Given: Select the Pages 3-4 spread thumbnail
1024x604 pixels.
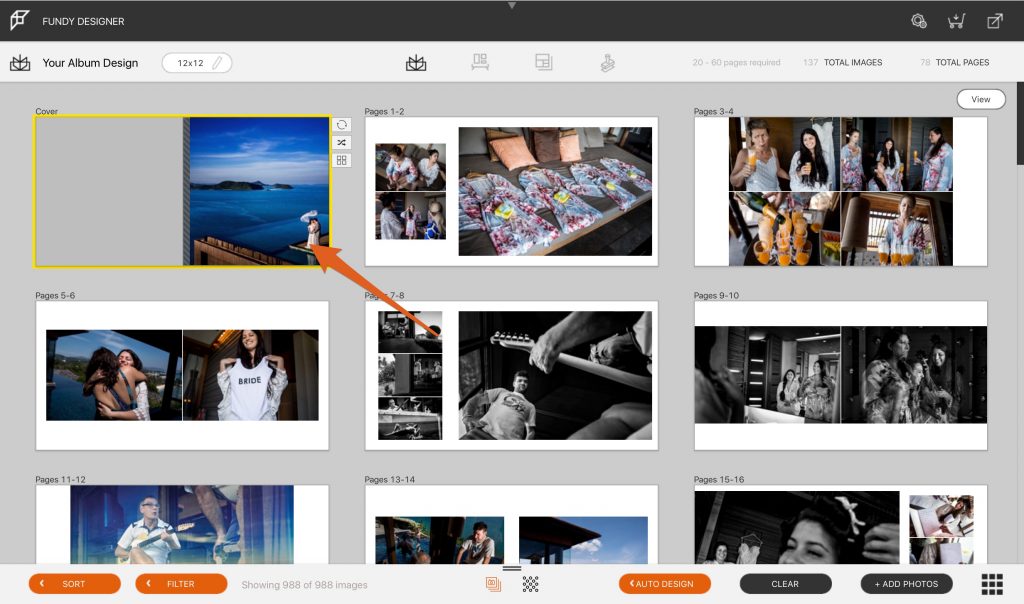Looking at the screenshot, I should tap(840, 191).
